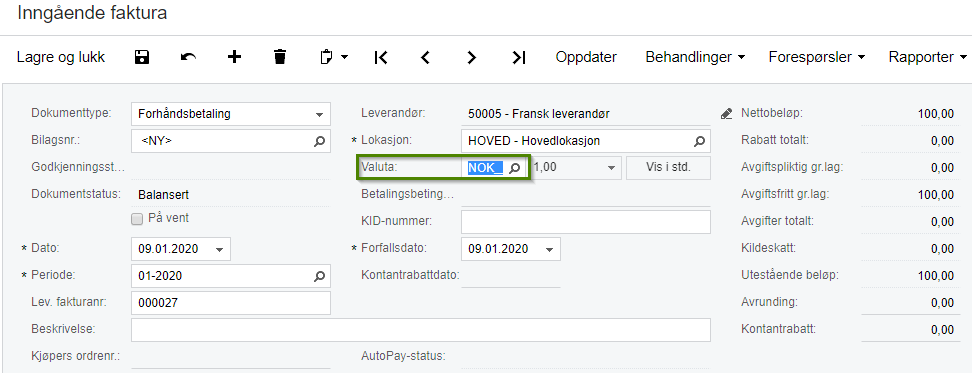
Task: Go to the previous record
Action: click(x=425, y=58)
